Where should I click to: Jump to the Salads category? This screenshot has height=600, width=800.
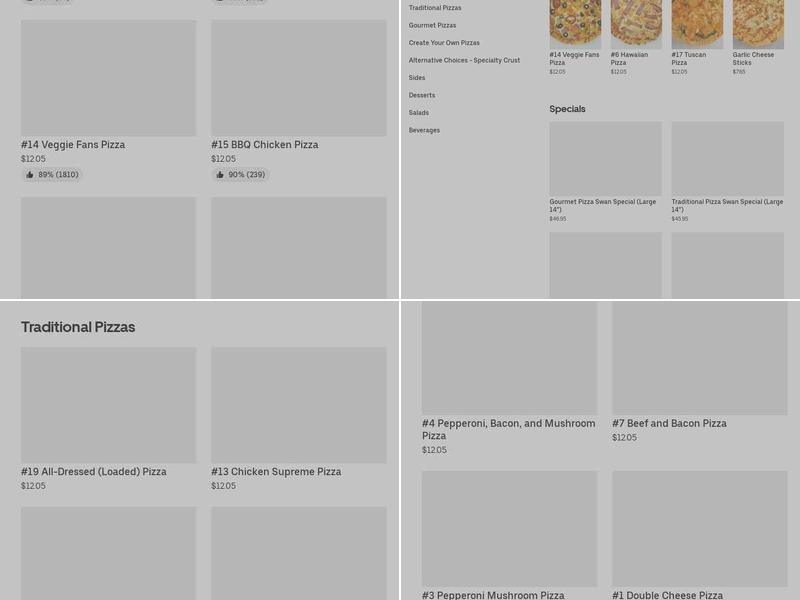pyautogui.click(x=419, y=113)
